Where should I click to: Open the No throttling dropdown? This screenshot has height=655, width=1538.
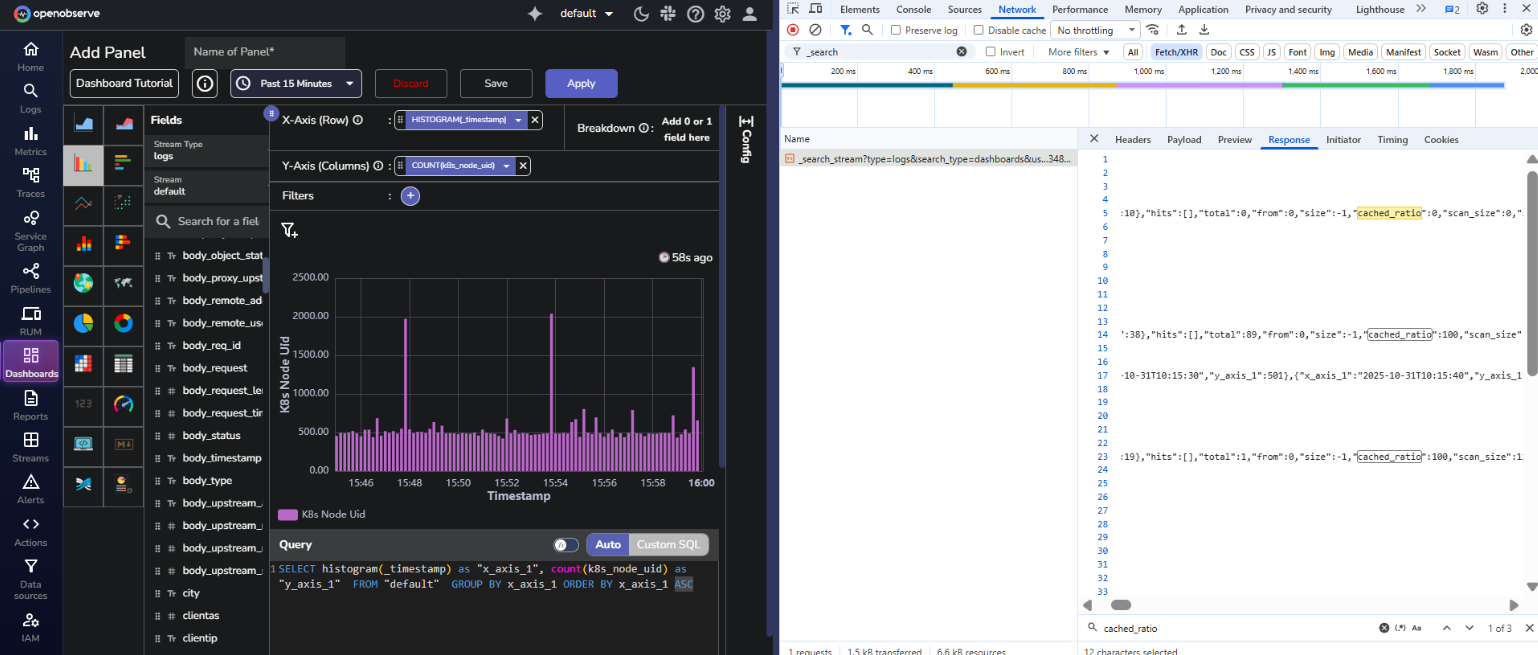1094,30
